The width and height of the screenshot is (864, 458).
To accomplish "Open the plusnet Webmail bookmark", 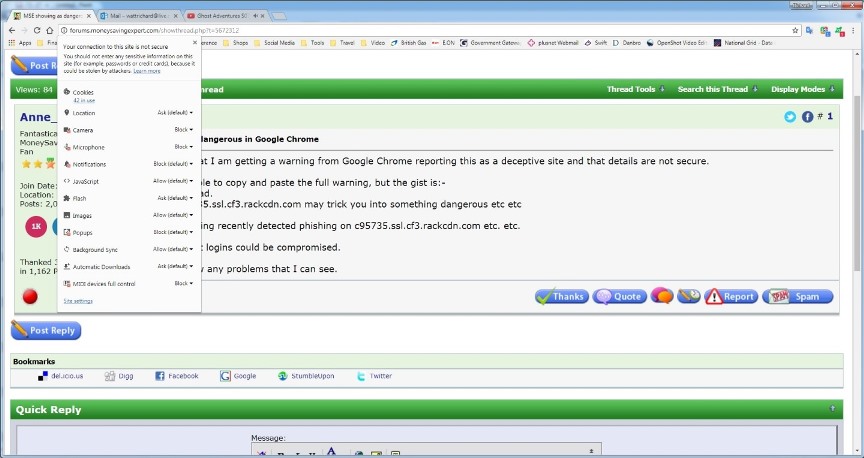I will coord(553,42).
